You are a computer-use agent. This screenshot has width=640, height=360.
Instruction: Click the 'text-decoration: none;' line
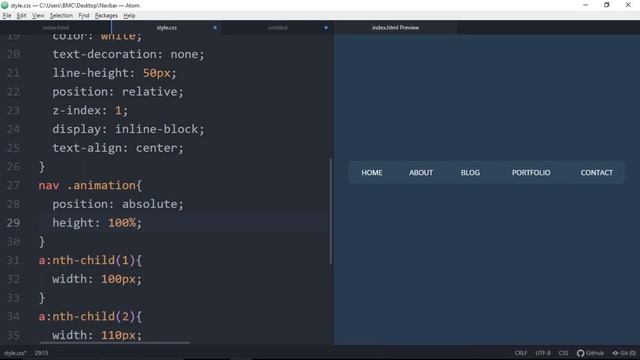coord(128,54)
